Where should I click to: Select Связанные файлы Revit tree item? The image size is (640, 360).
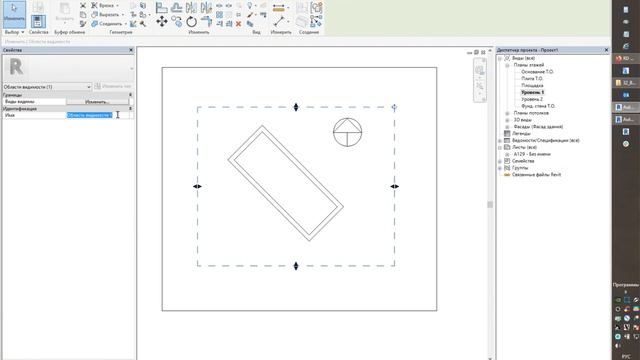point(536,175)
